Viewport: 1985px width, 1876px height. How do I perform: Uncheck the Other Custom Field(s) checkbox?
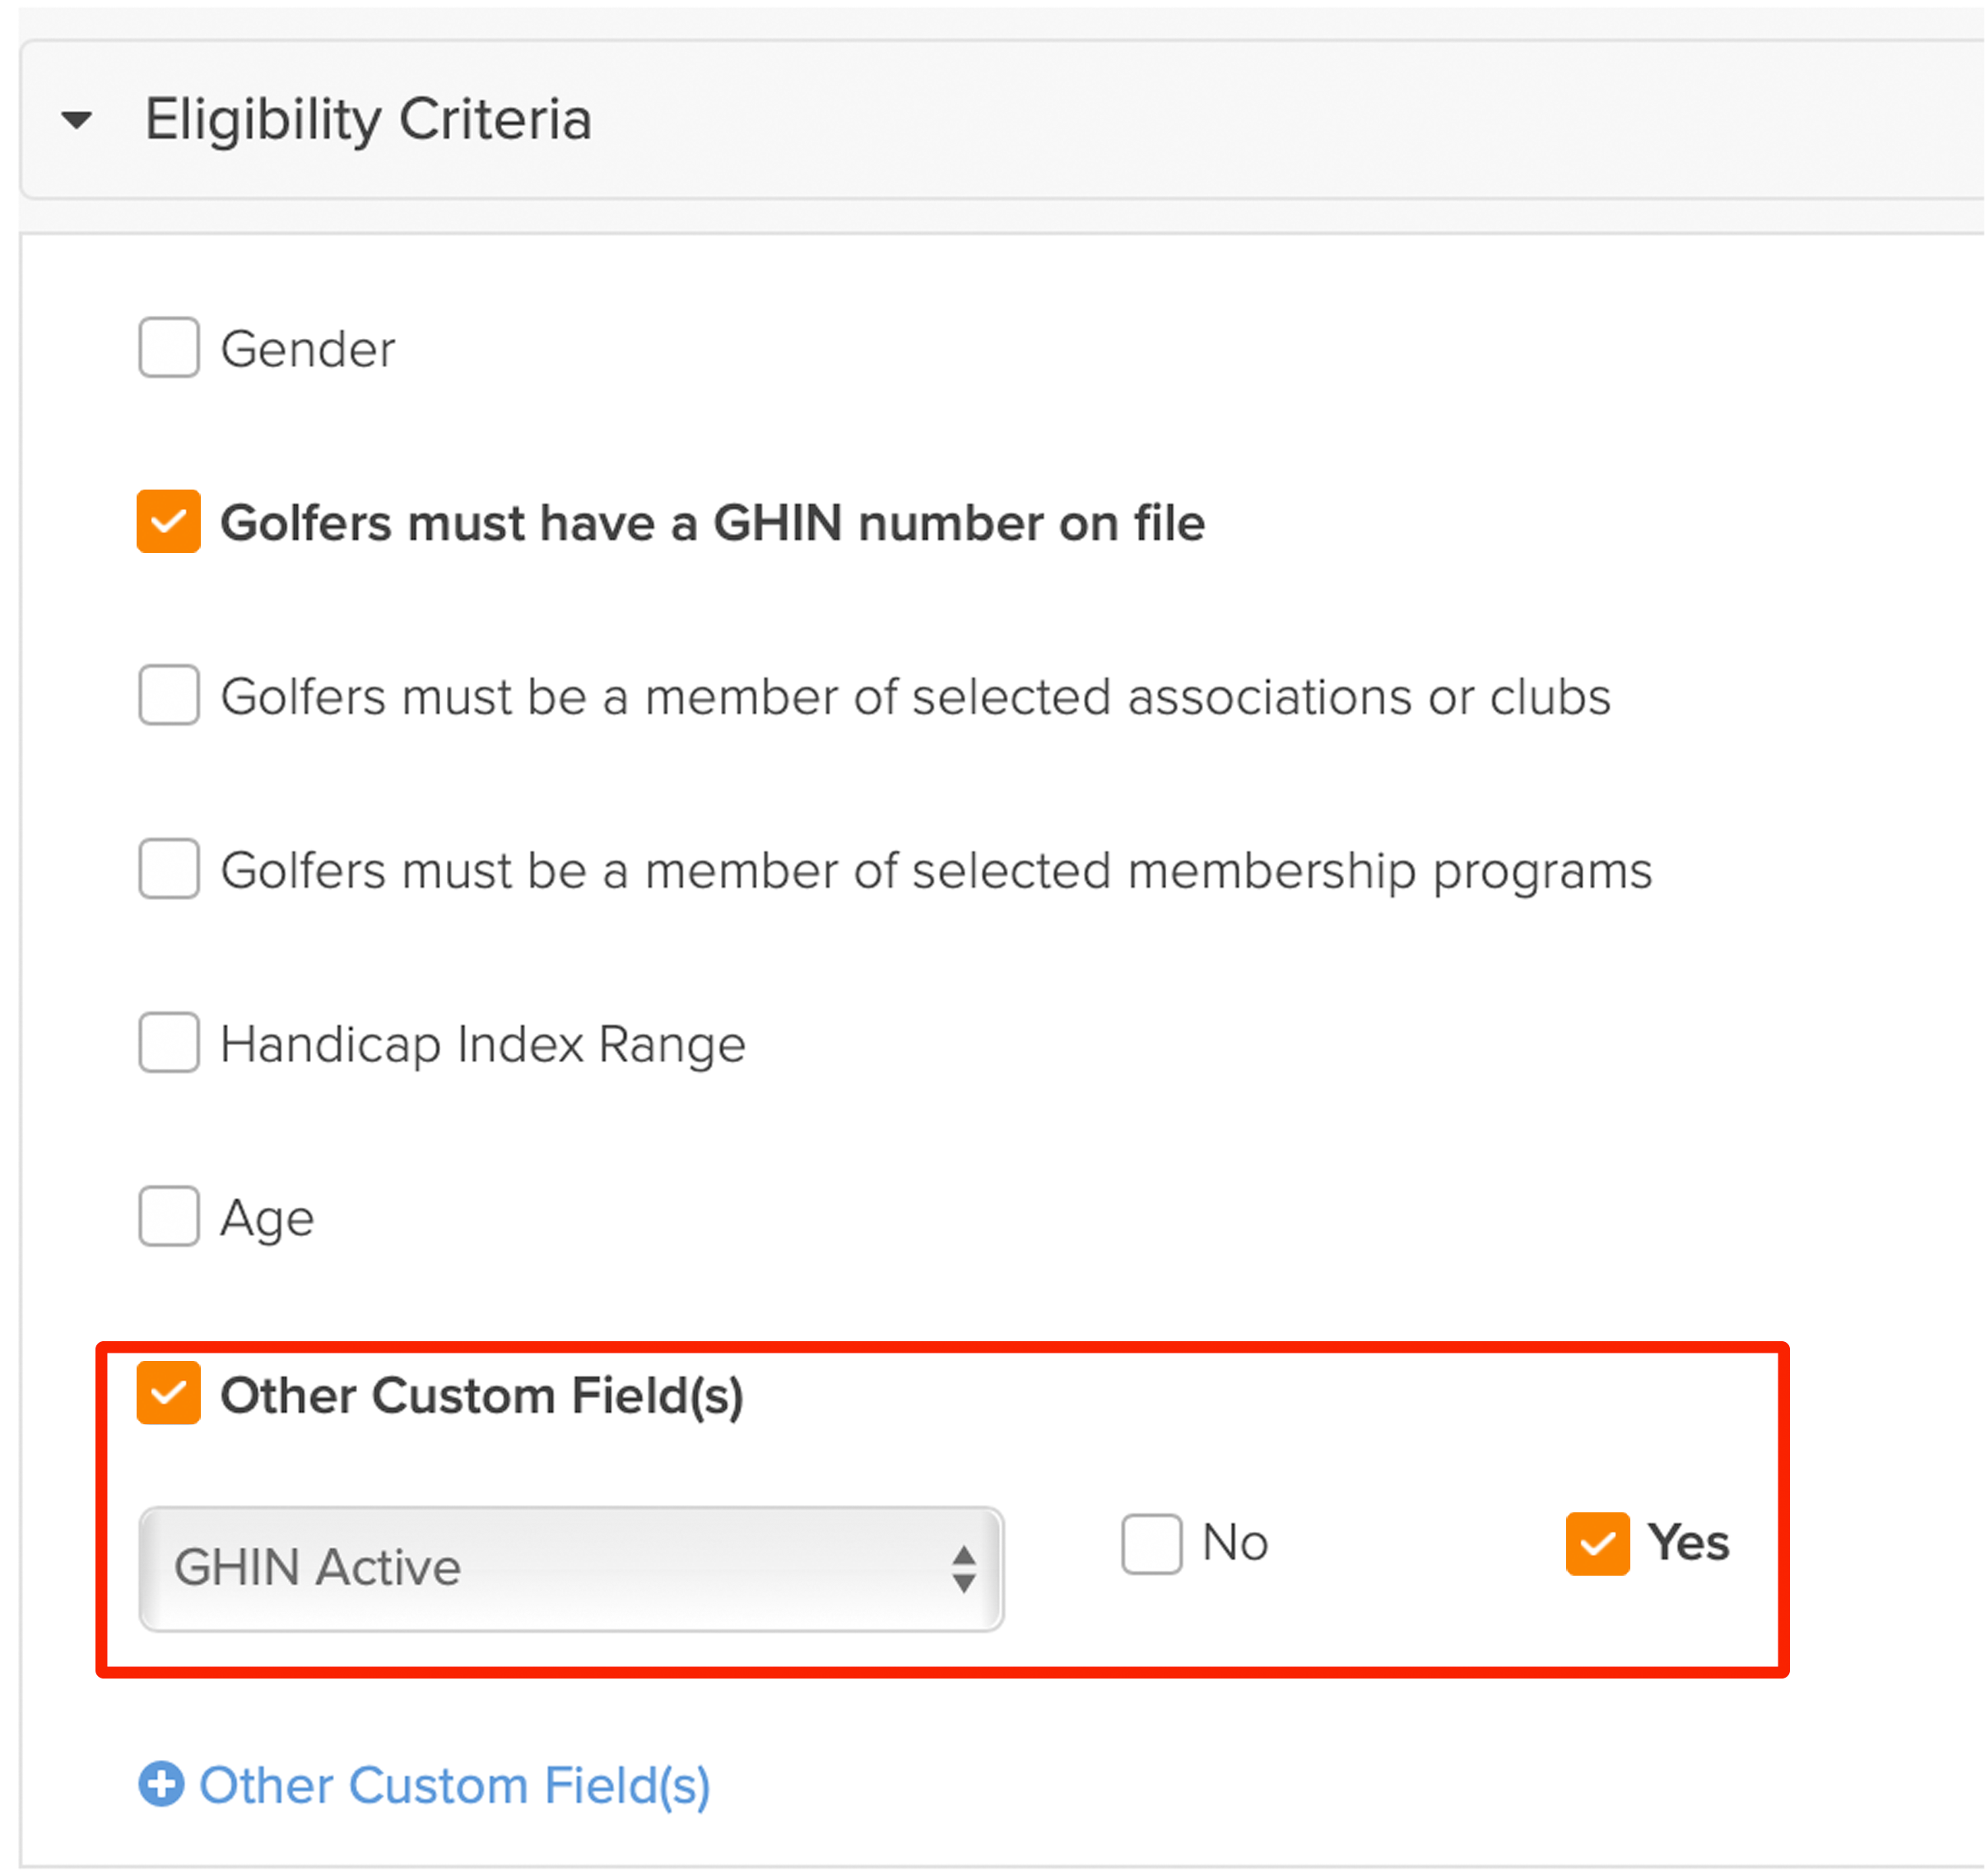(169, 1393)
